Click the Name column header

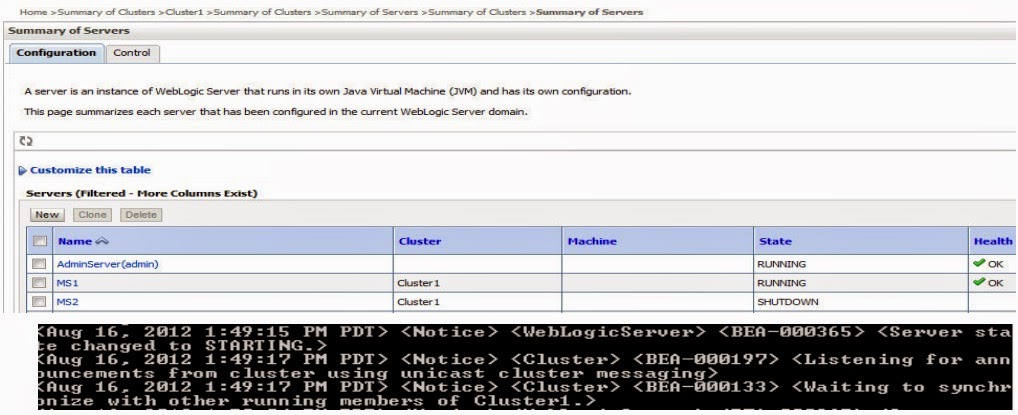pos(75,241)
